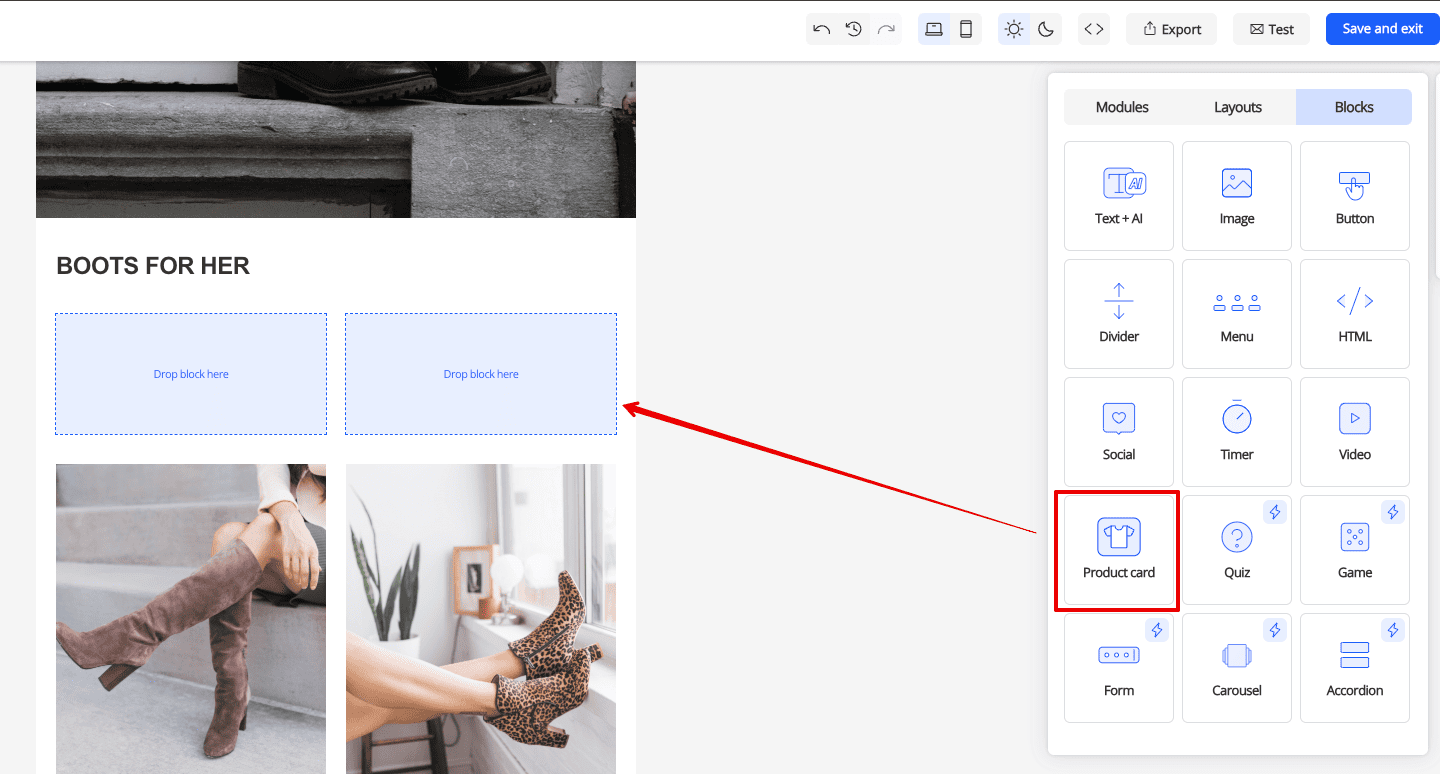Pick the Quiz block
Image resolution: width=1440 pixels, height=774 pixels.
tap(1237, 550)
